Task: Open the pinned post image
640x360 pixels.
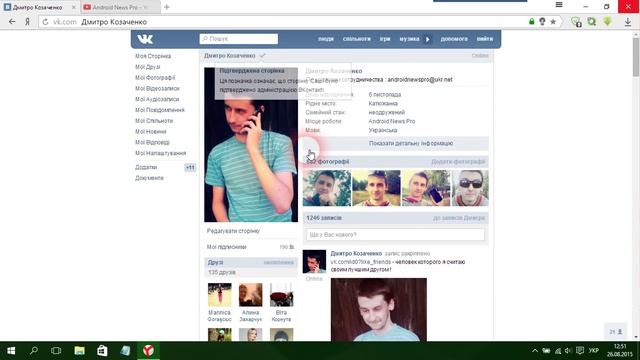Action: (x=379, y=309)
